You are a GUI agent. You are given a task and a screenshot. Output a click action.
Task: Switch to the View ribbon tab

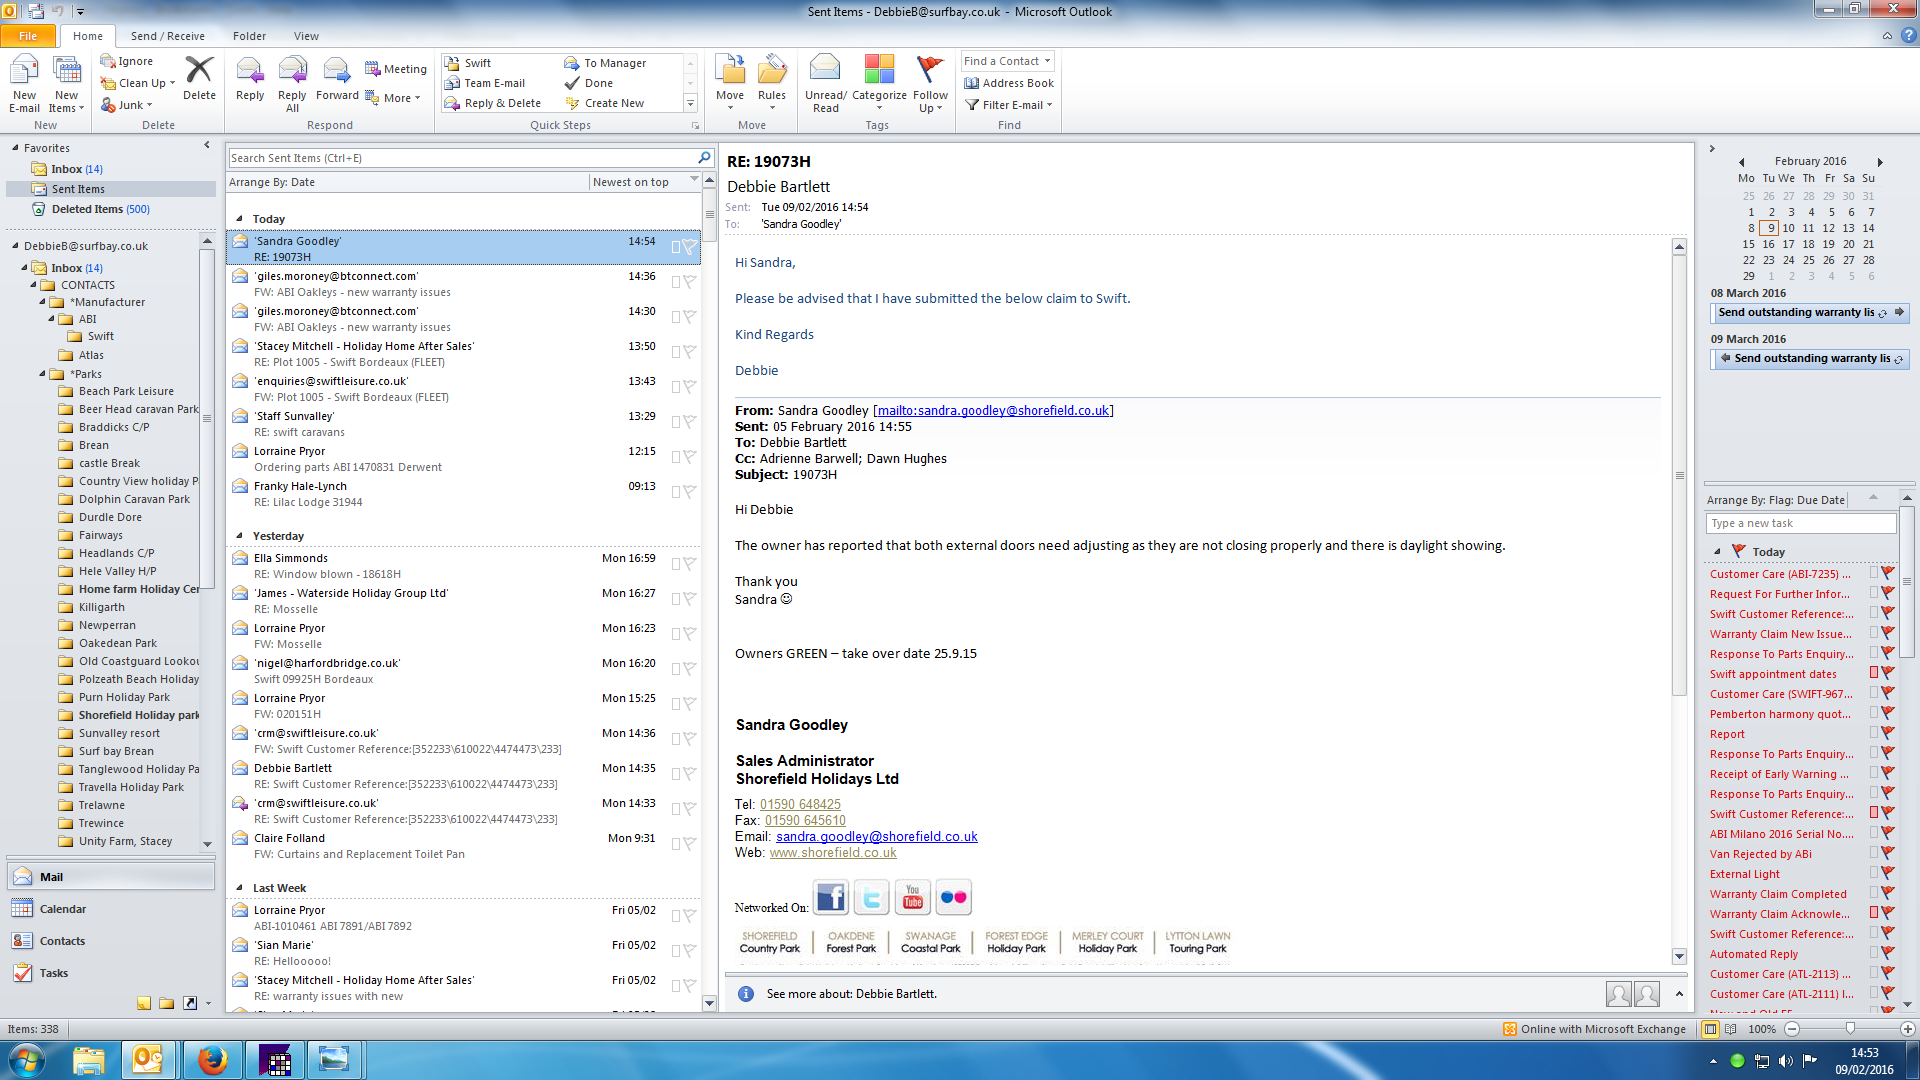[x=306, y=36]
